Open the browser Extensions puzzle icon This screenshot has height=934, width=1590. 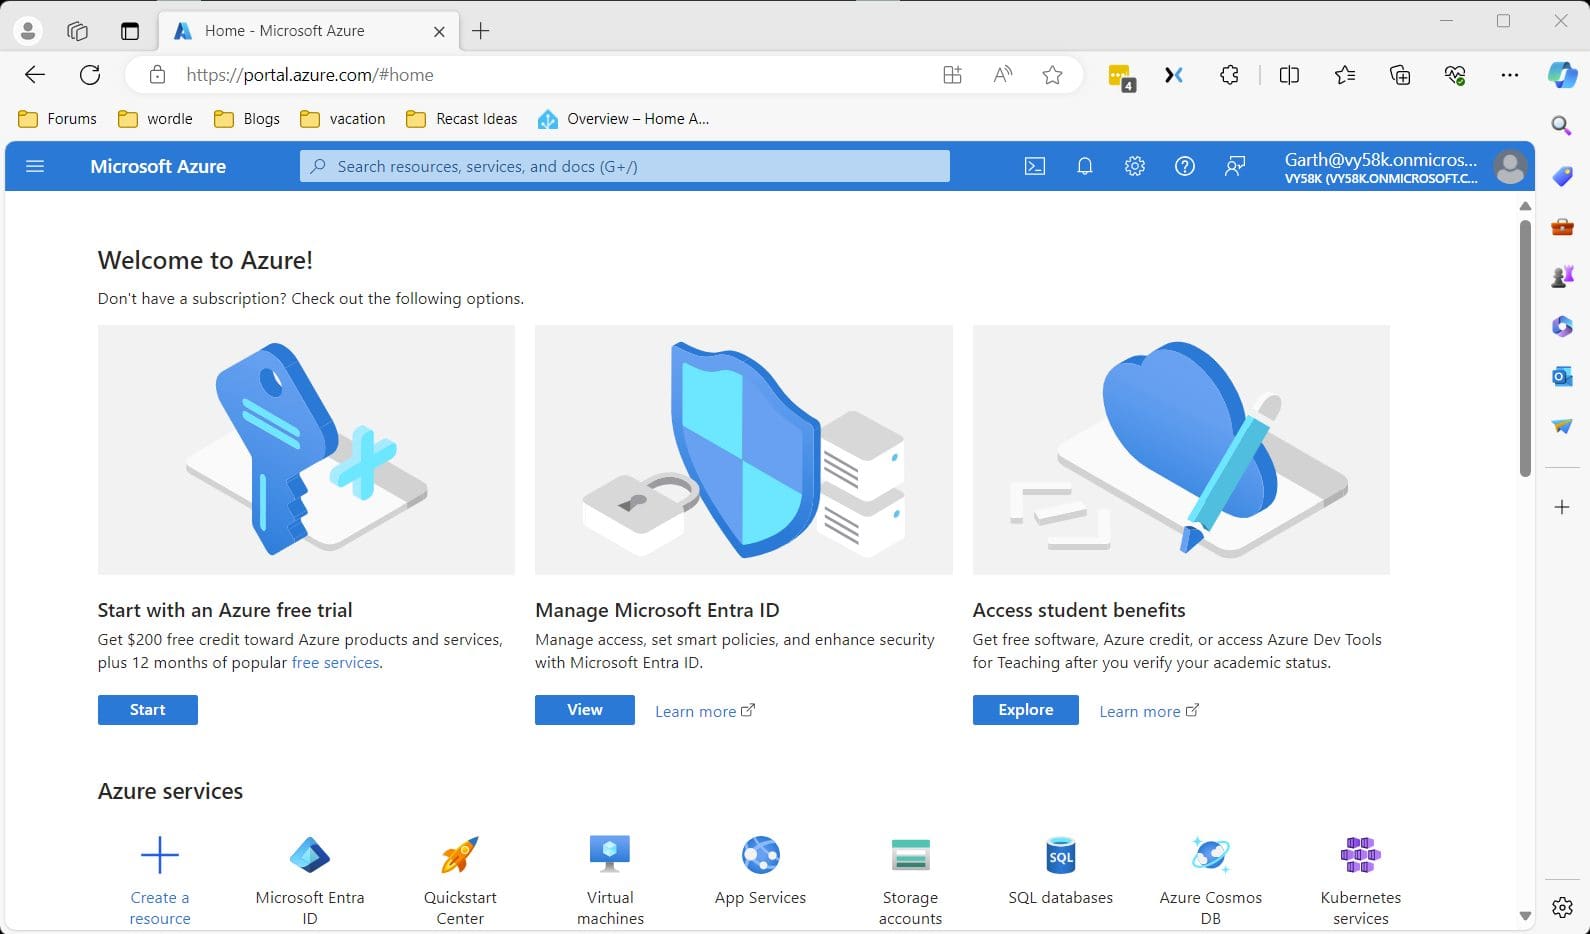click(1230, 75)
